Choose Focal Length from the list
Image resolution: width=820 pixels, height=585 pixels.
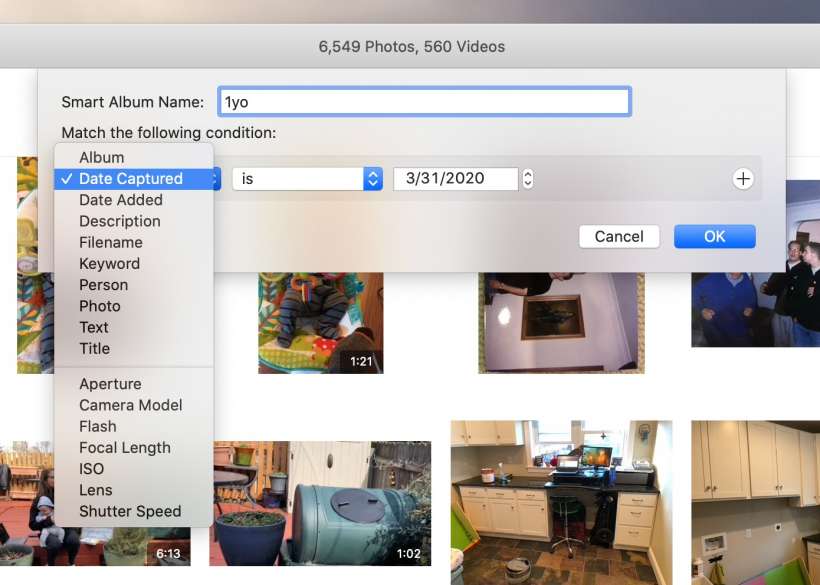pyautogui.click(x=125, y=448)
